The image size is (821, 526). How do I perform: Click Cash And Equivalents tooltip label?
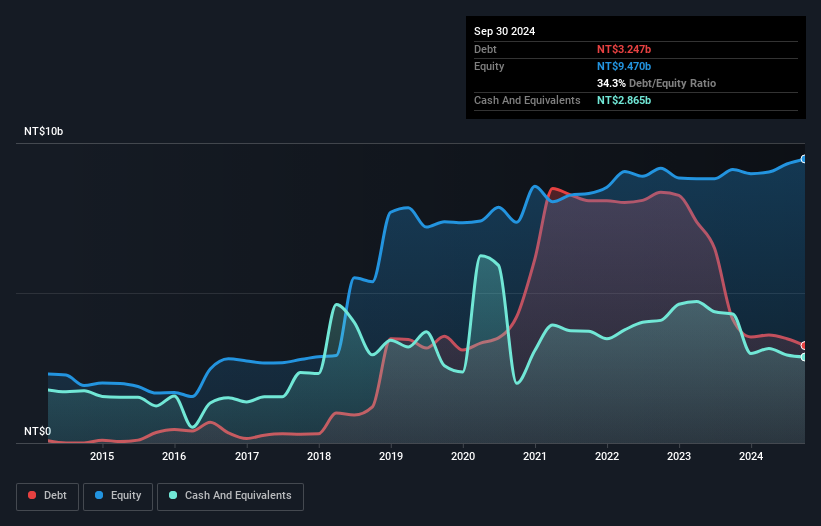527,100
